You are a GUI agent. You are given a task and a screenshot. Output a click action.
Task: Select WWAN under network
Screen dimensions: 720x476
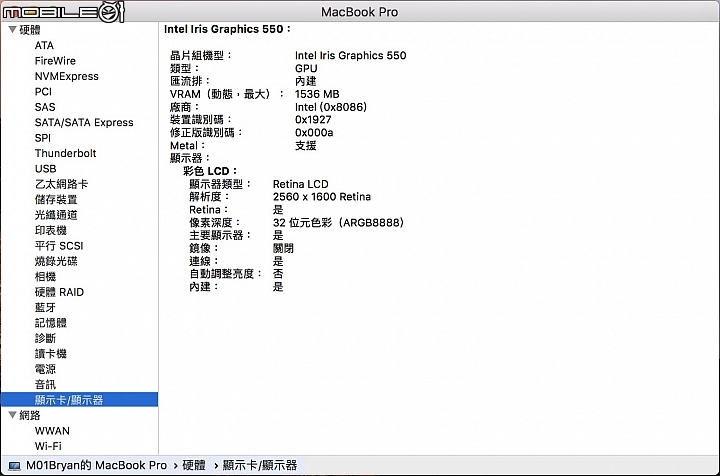(52, 431)
